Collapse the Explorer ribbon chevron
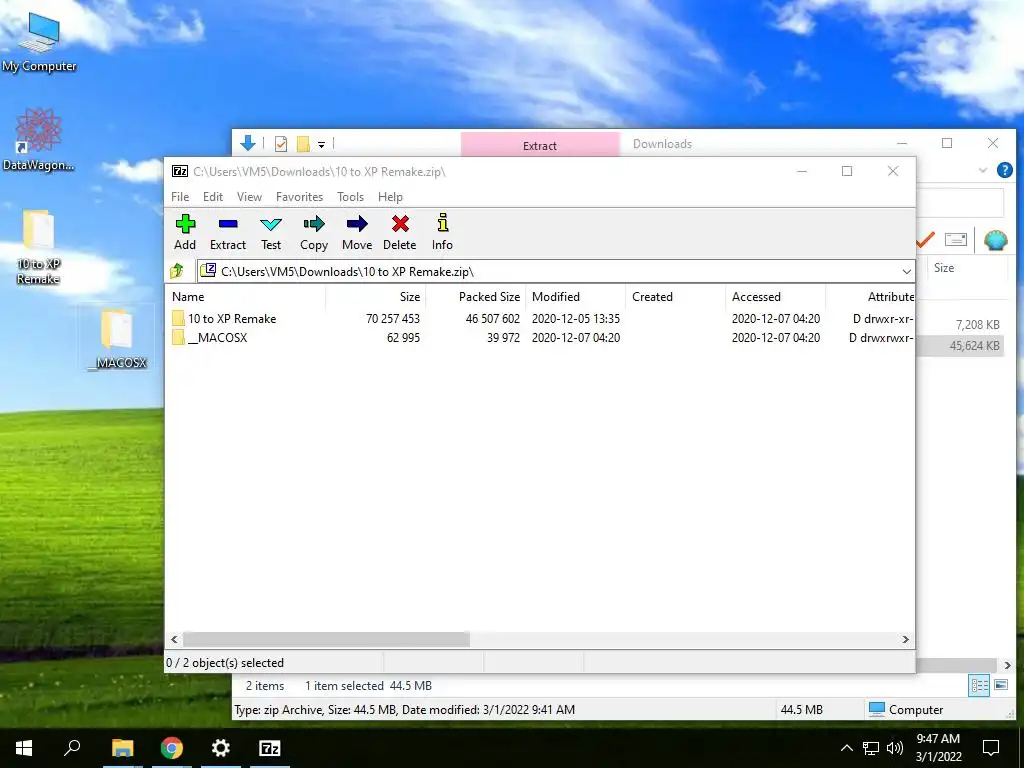The height and width of the screenshot is (768, 1024). click(x=982, y=170)
